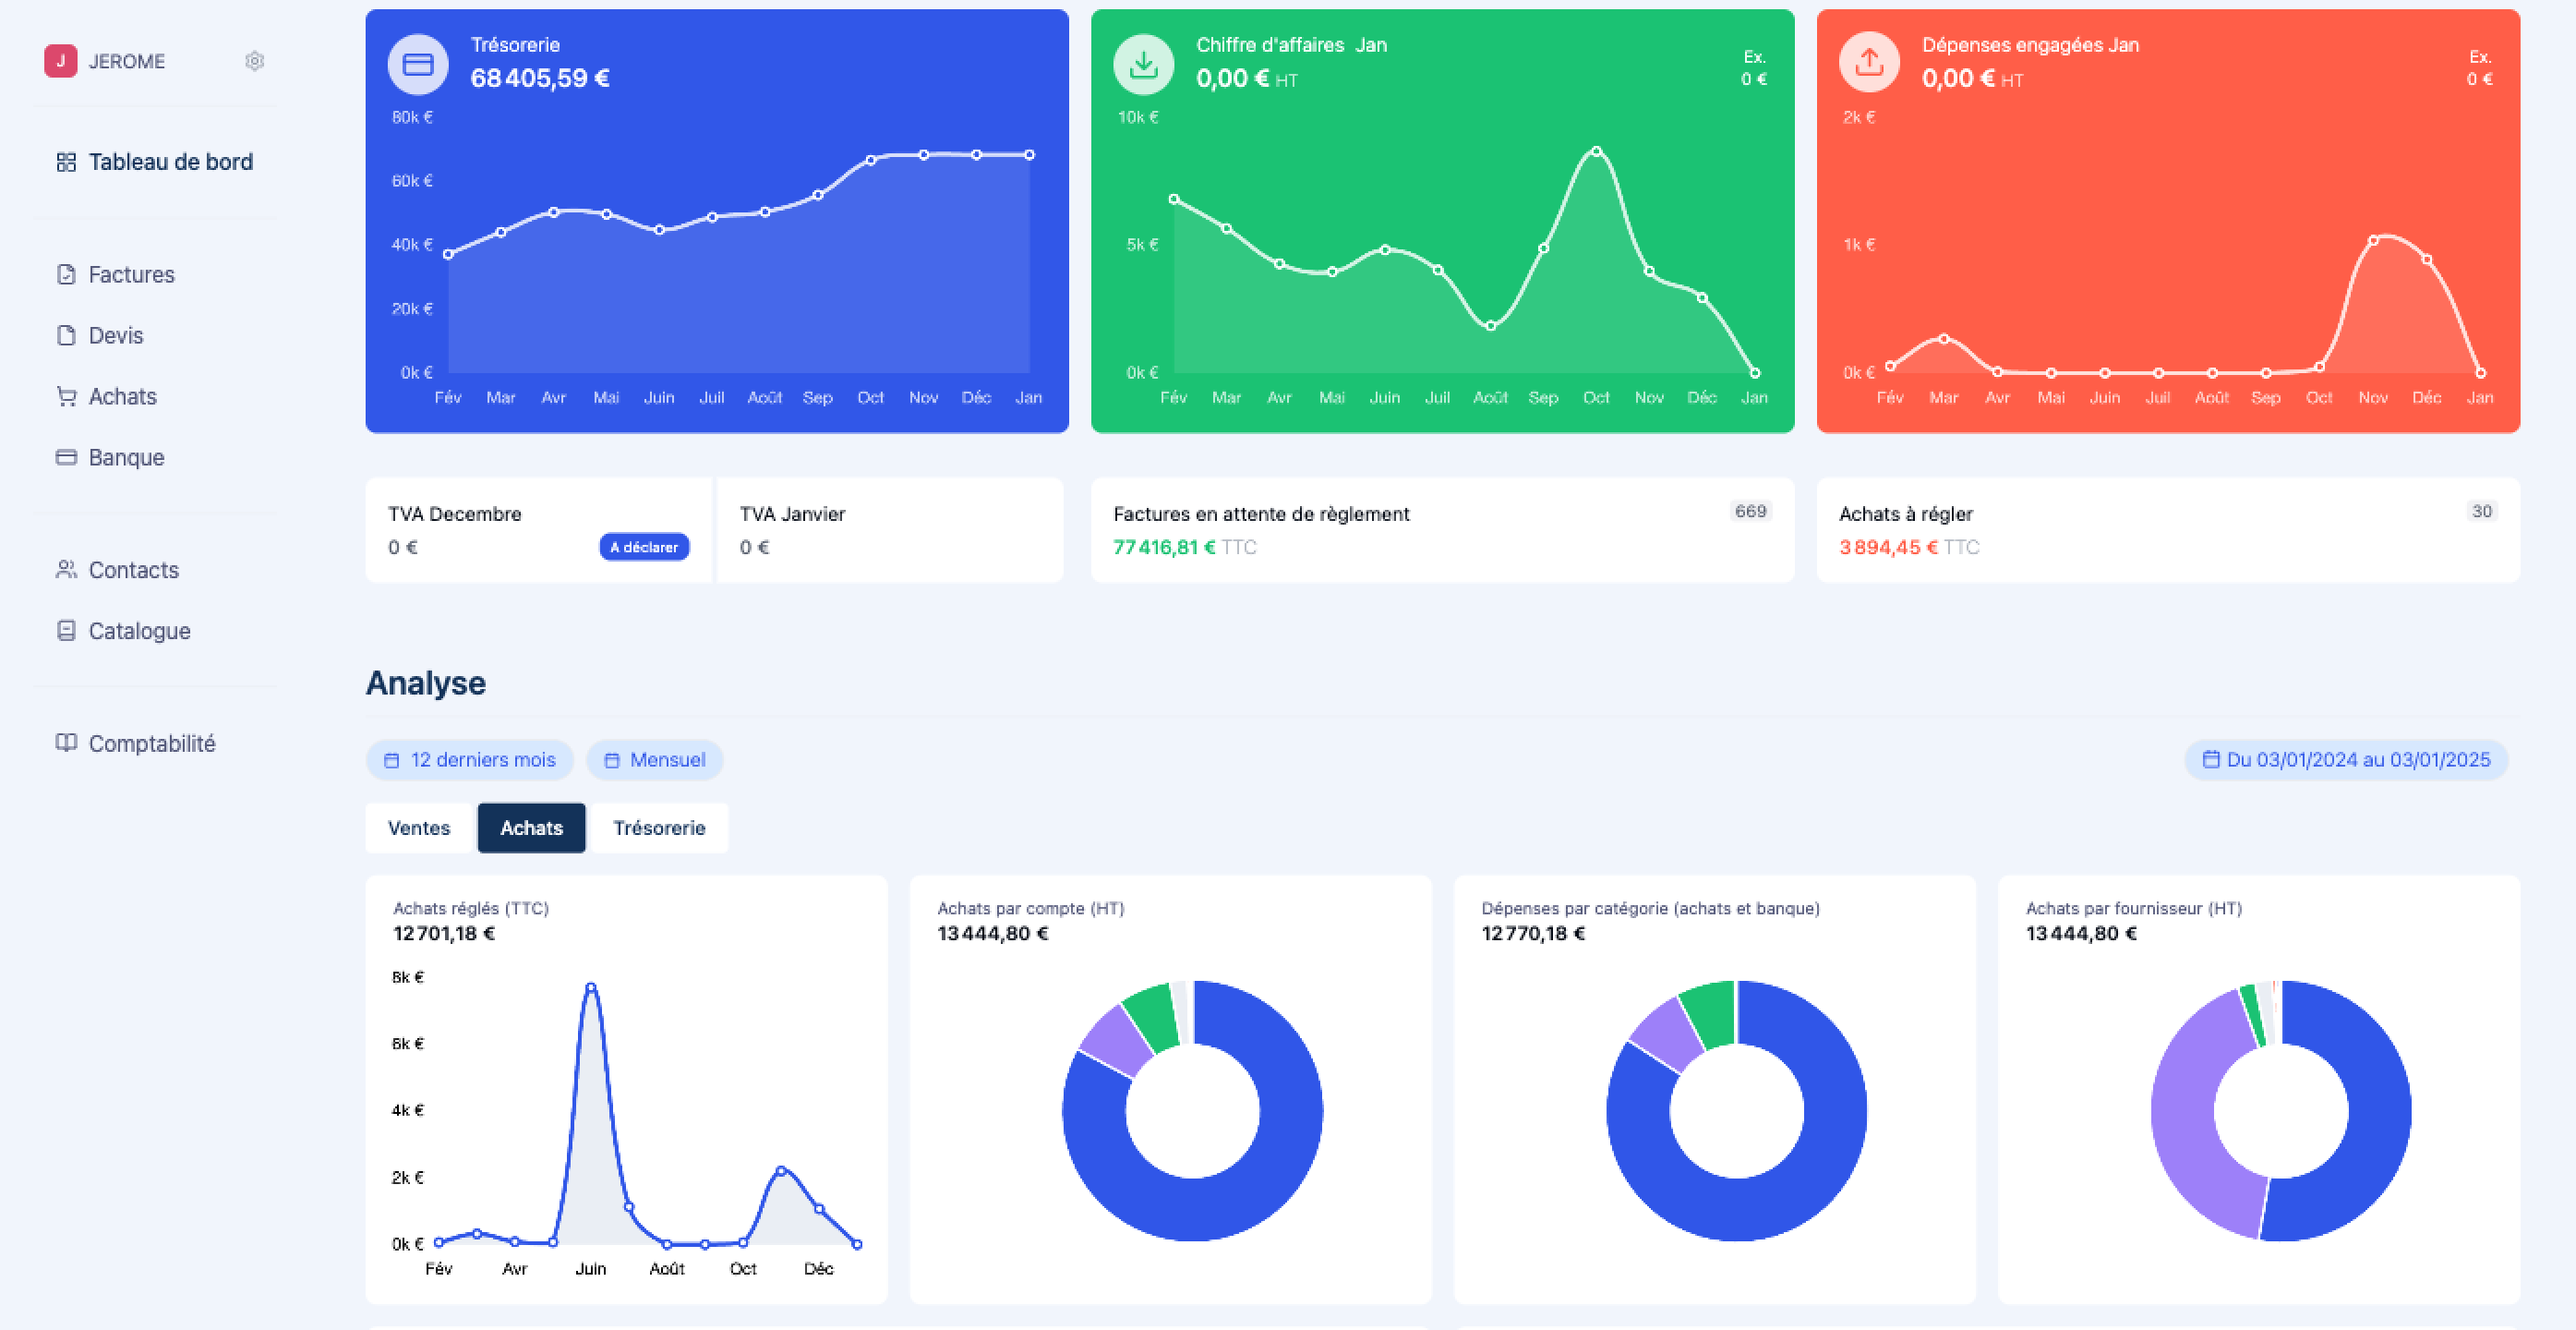Switch to the Trésorerie analysis tab
This screenshot has height=1330, width=2576.
(659, 828)
